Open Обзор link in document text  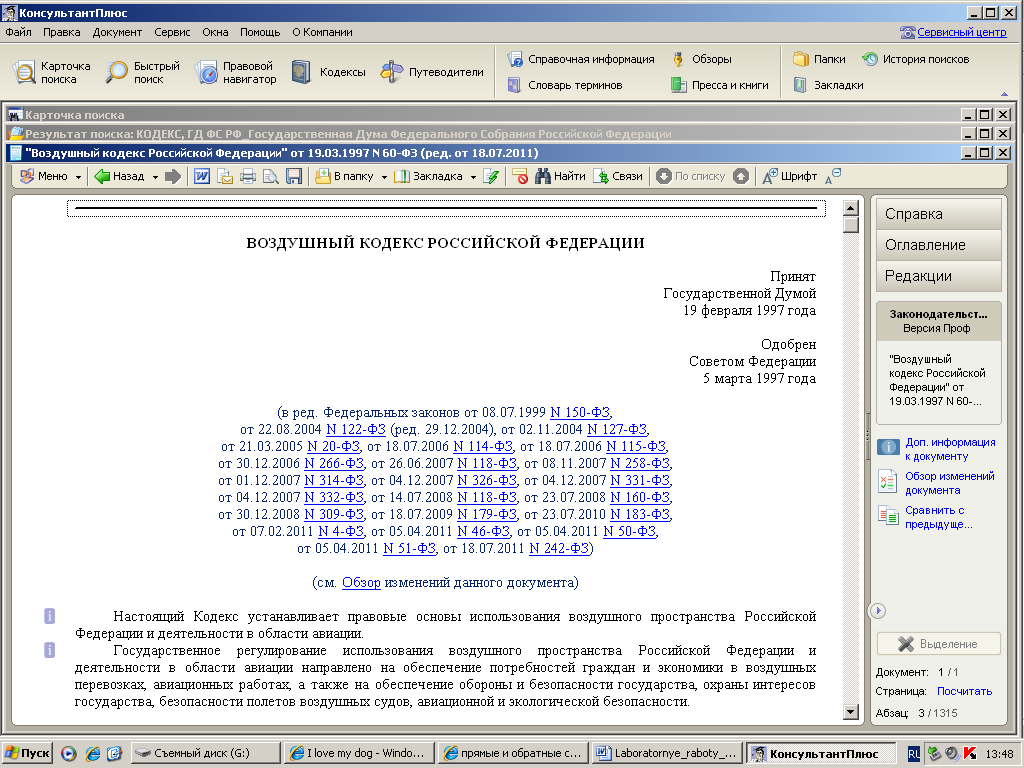(361, 582)
